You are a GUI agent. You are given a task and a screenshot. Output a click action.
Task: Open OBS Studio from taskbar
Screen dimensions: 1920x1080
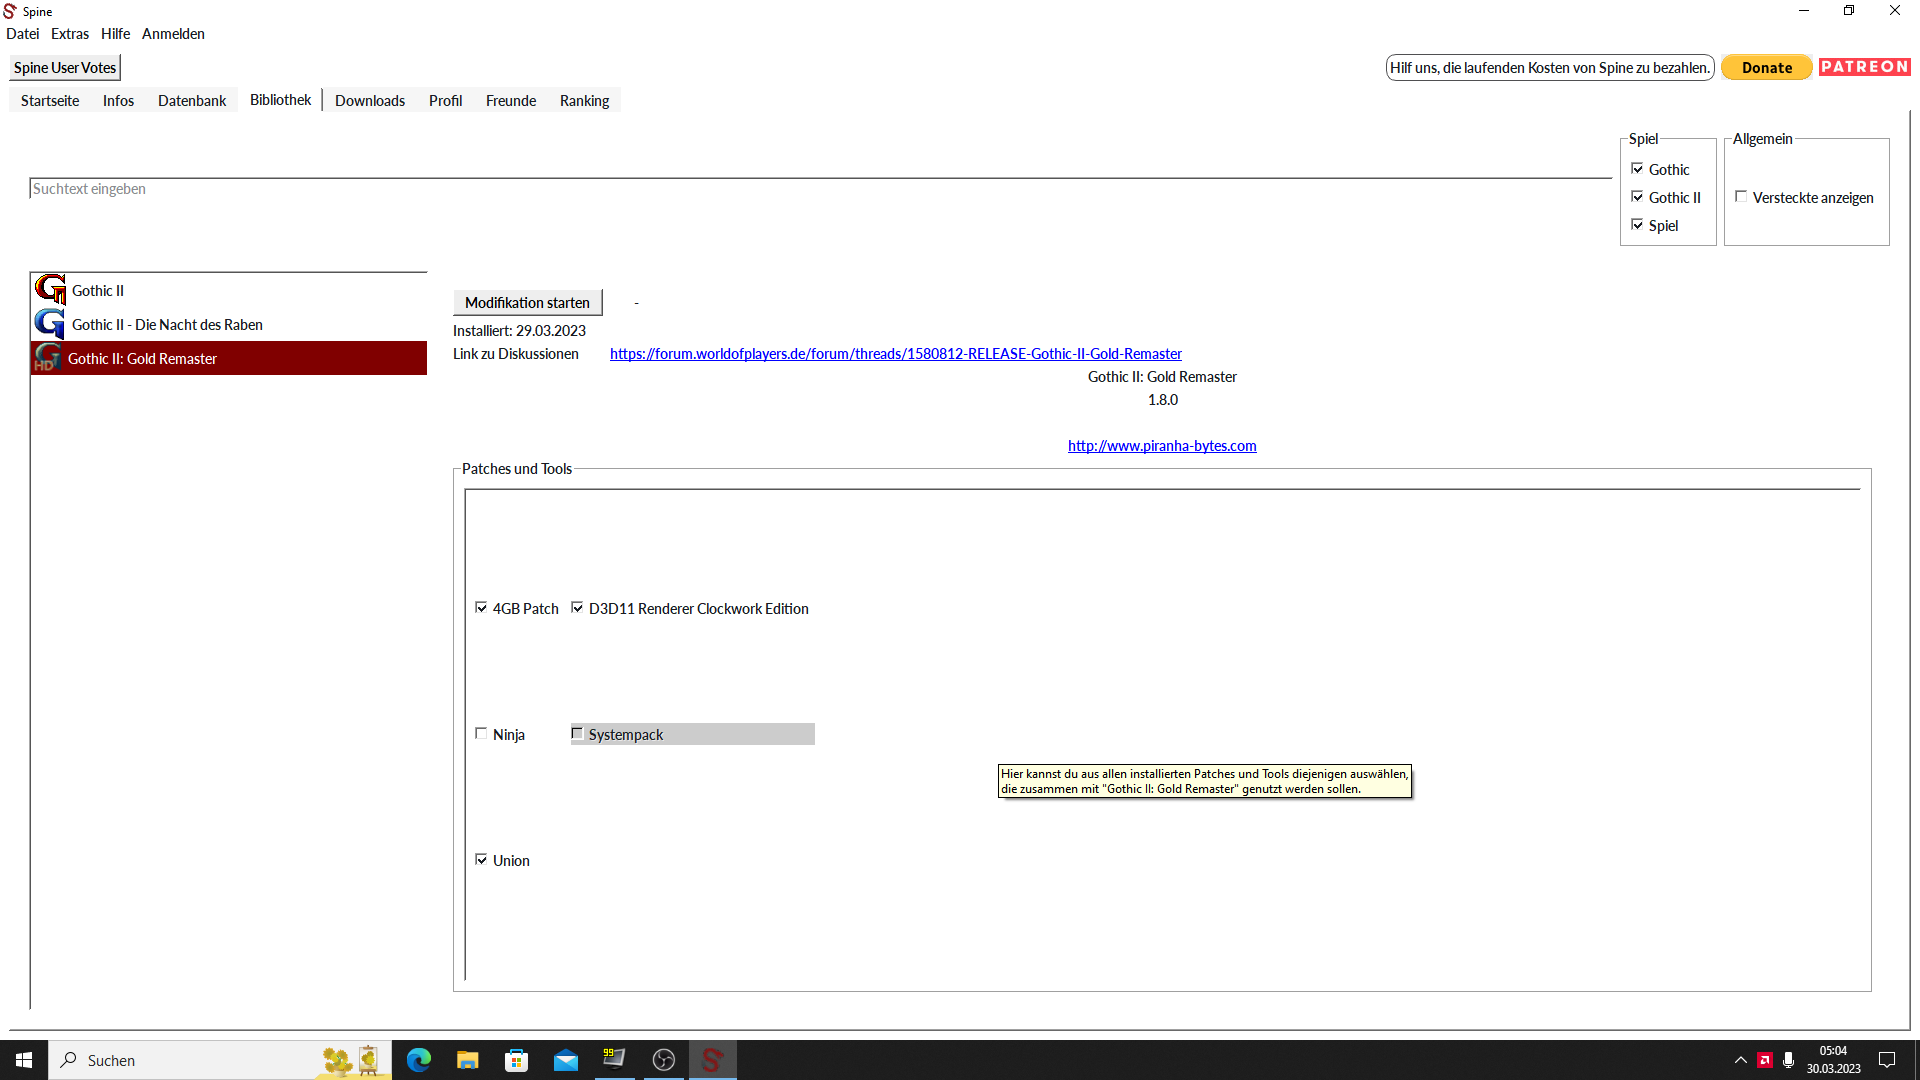point(664,1060)
